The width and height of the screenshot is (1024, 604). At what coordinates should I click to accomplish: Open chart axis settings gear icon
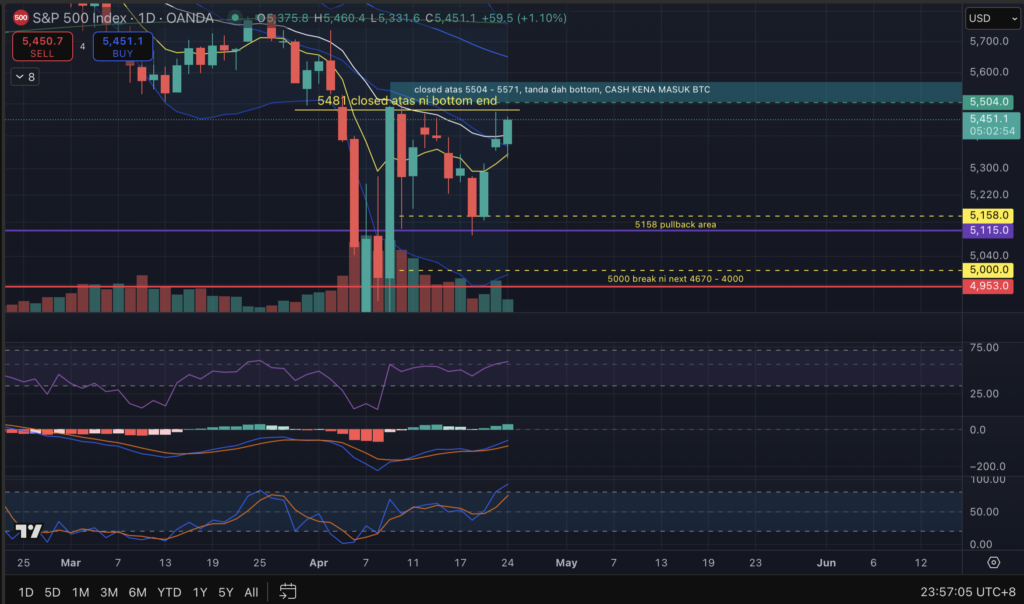pyautogui.click(x=993, y=562)
